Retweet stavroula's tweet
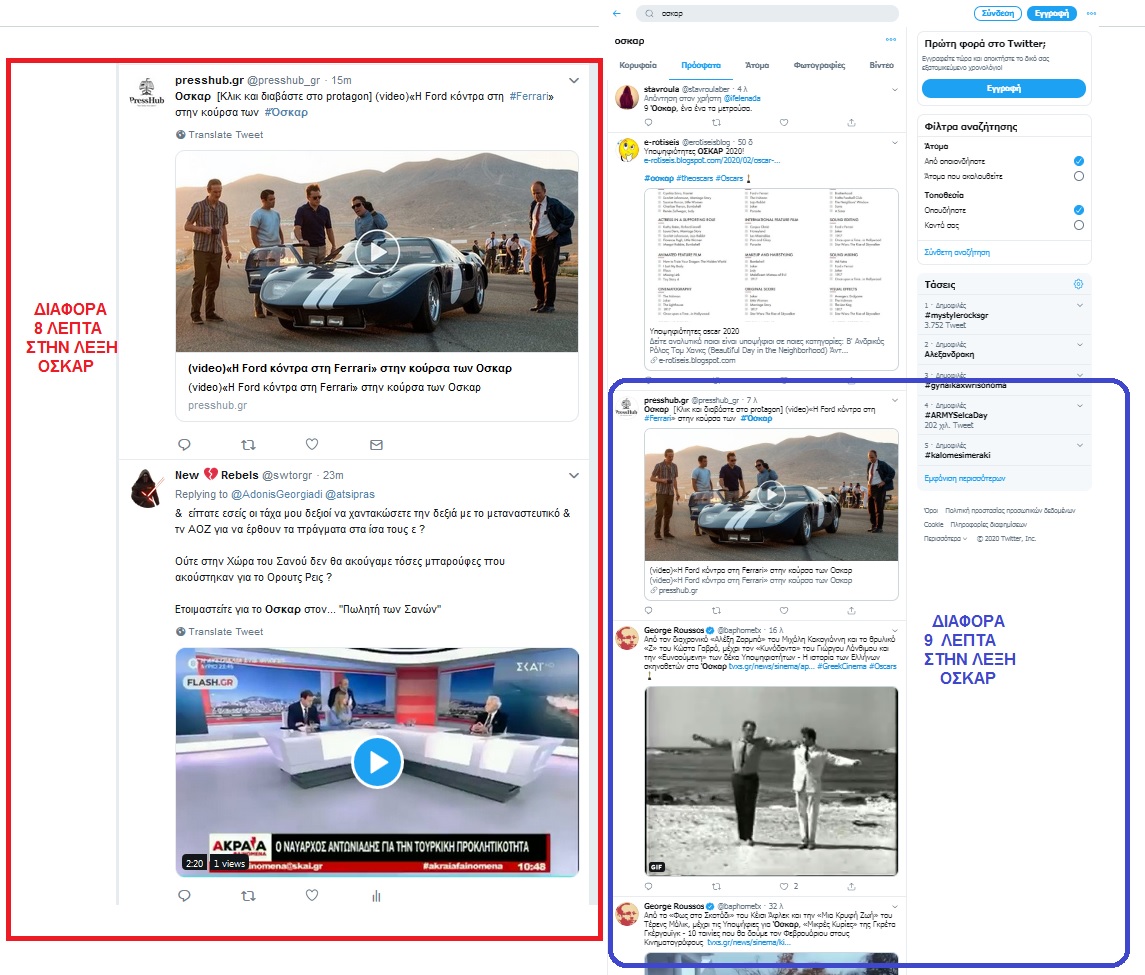Viewport: 1145px width, 975px height. pyautogui.click(x=716, y=123)
